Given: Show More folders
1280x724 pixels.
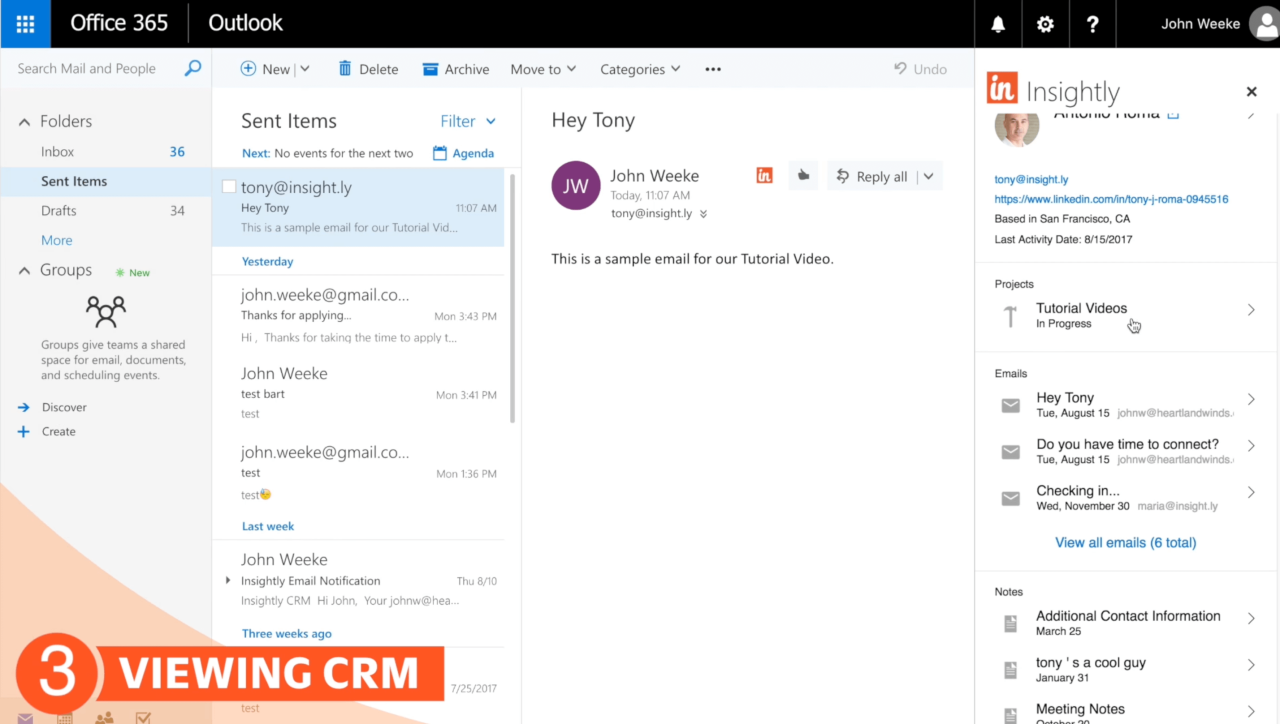Looking at the screenshot, I should (x=57, y=240).
